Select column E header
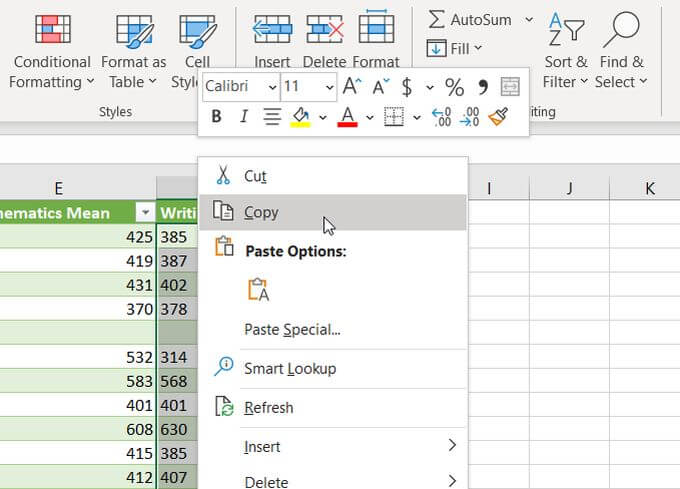Image resolution: width=680 pixels, height=489 pixels. pyautogui.click(x=58, y=188)
